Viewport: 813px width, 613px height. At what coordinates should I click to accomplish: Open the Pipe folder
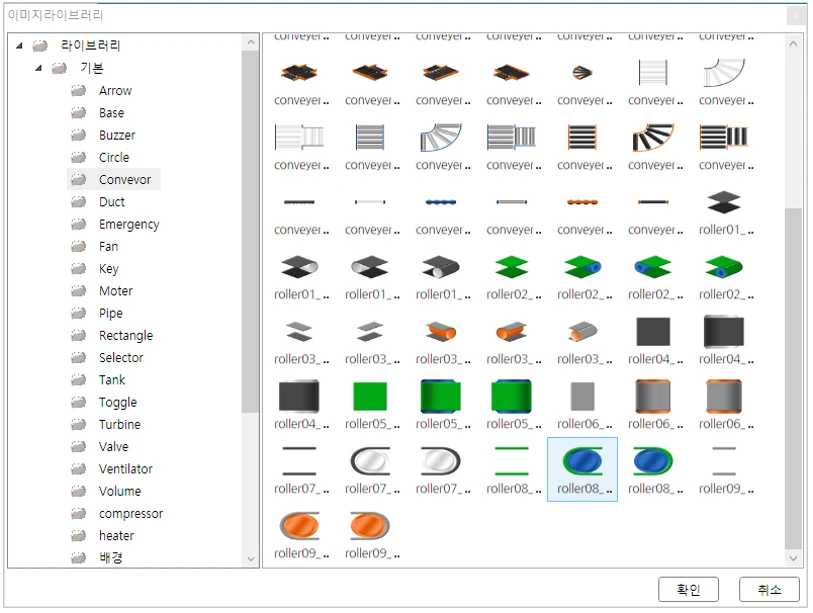(111, 313)
